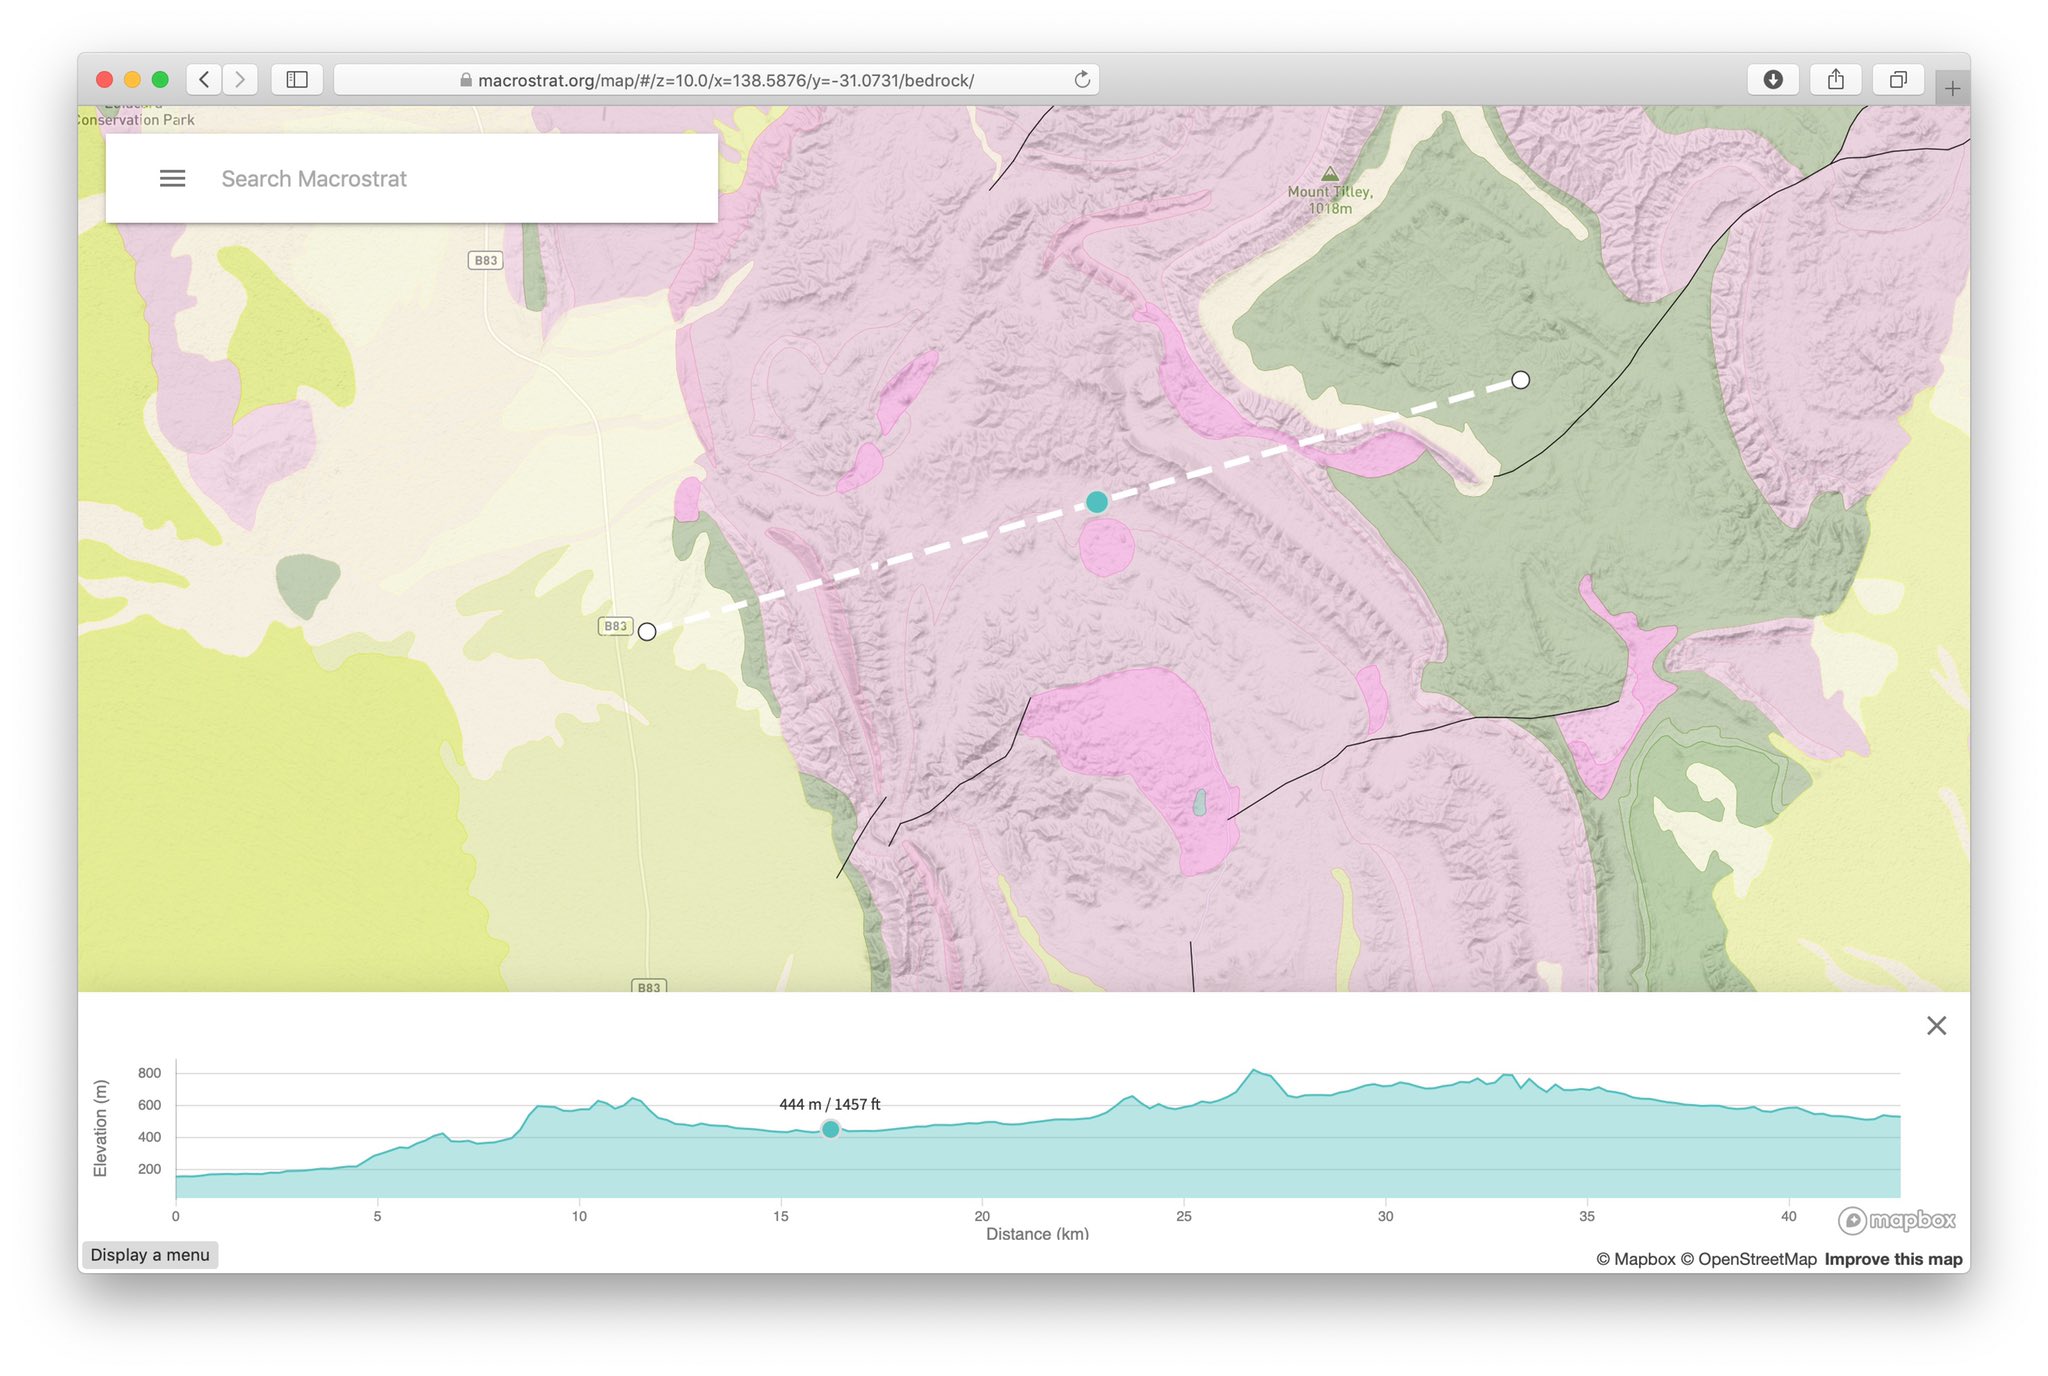Viewport: 2048px width, 1376px height.
Task: Click the teal cursor dot on the transect line
Action: 1097,502
